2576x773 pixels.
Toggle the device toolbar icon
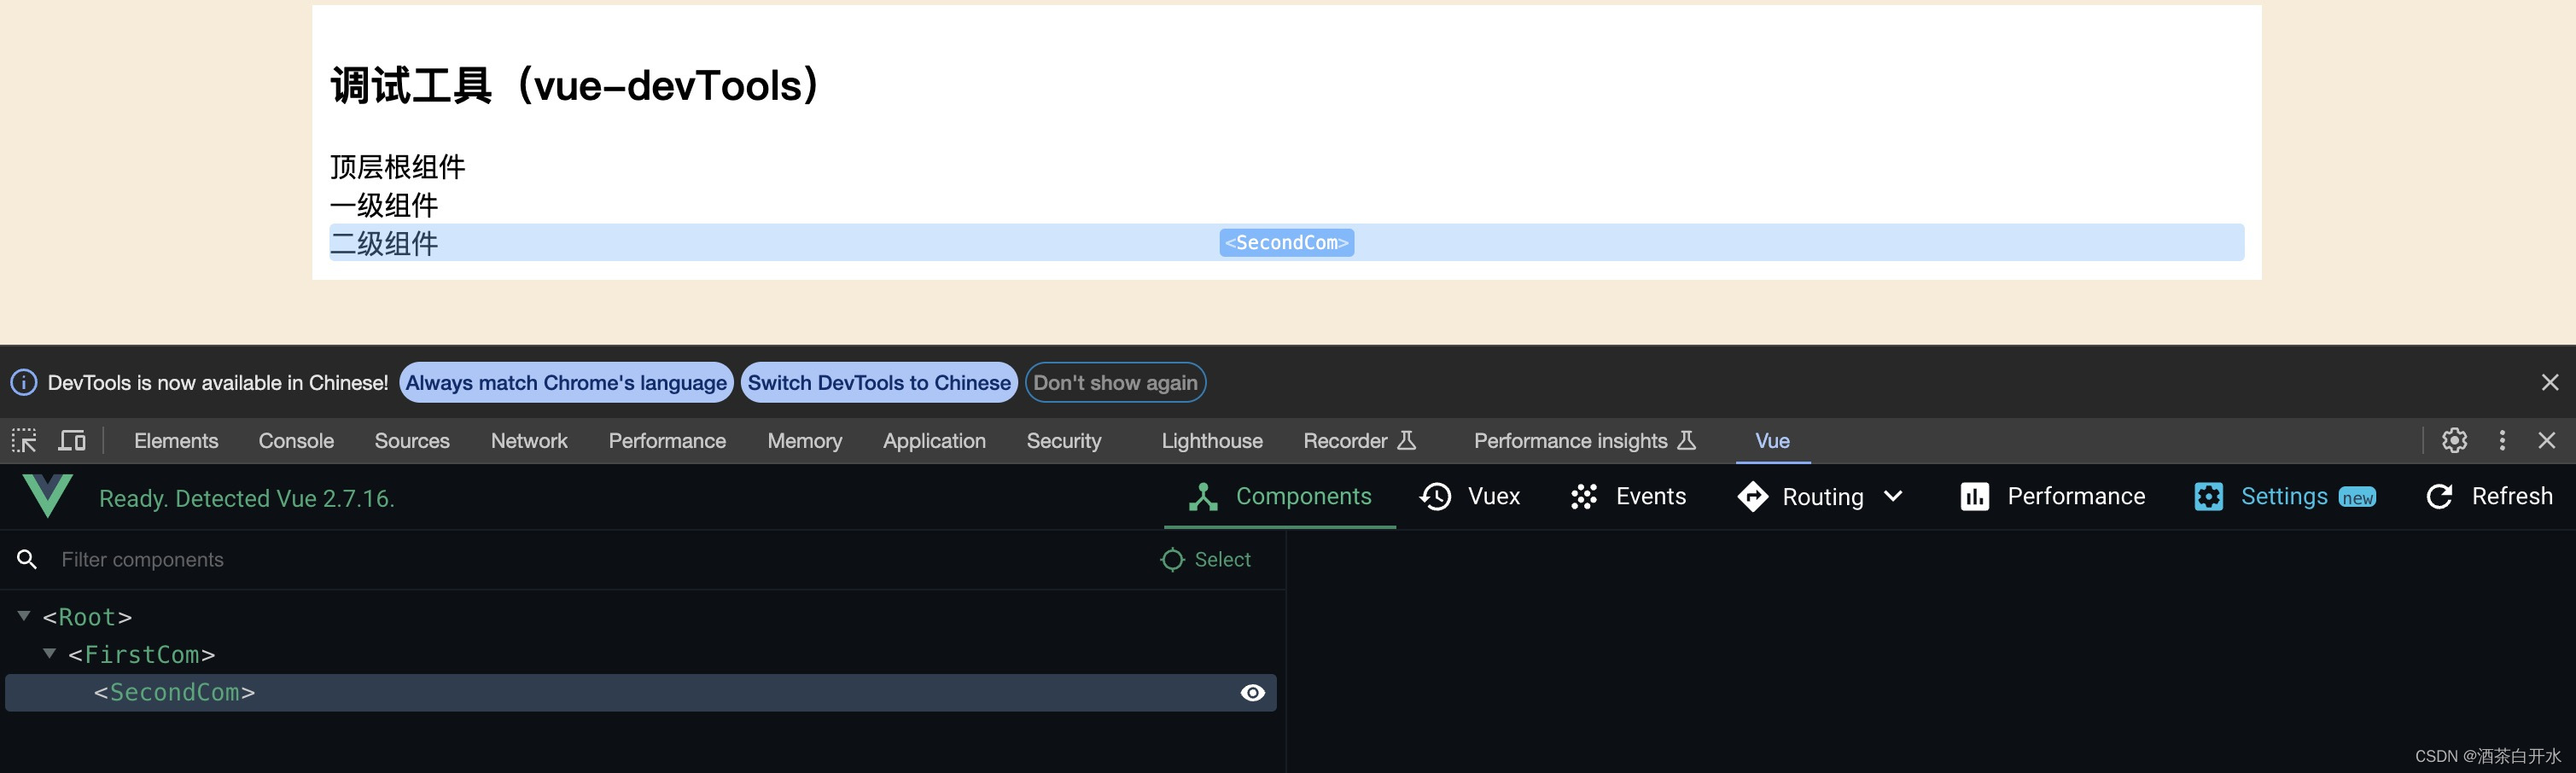pyautogui.click(x=72, y=441)
